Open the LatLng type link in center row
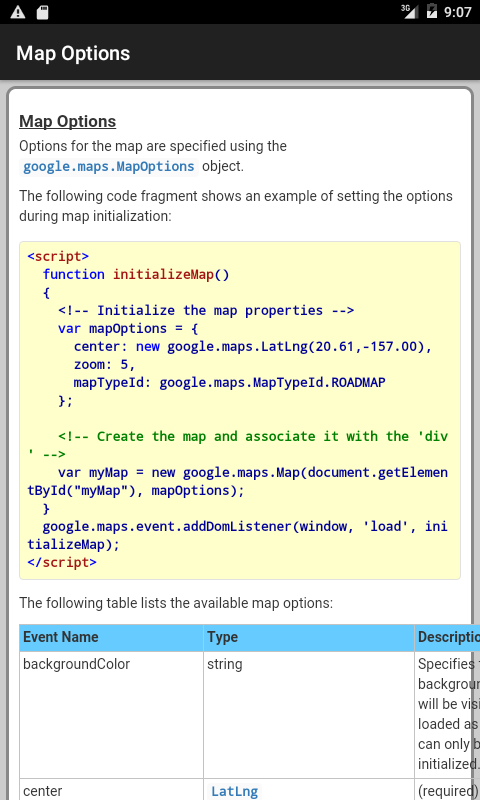 pyautogui.click(x=235, y=791)
